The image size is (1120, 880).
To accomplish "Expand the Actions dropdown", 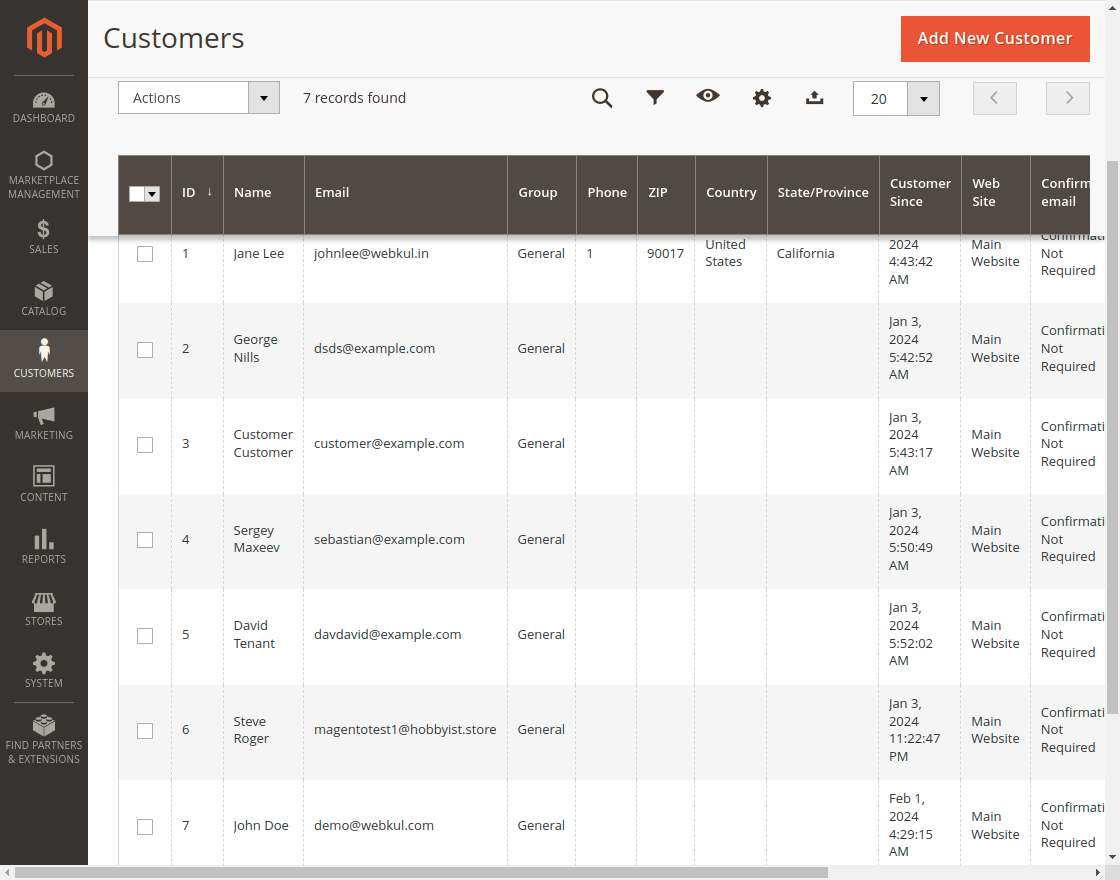I will point(198,98).
